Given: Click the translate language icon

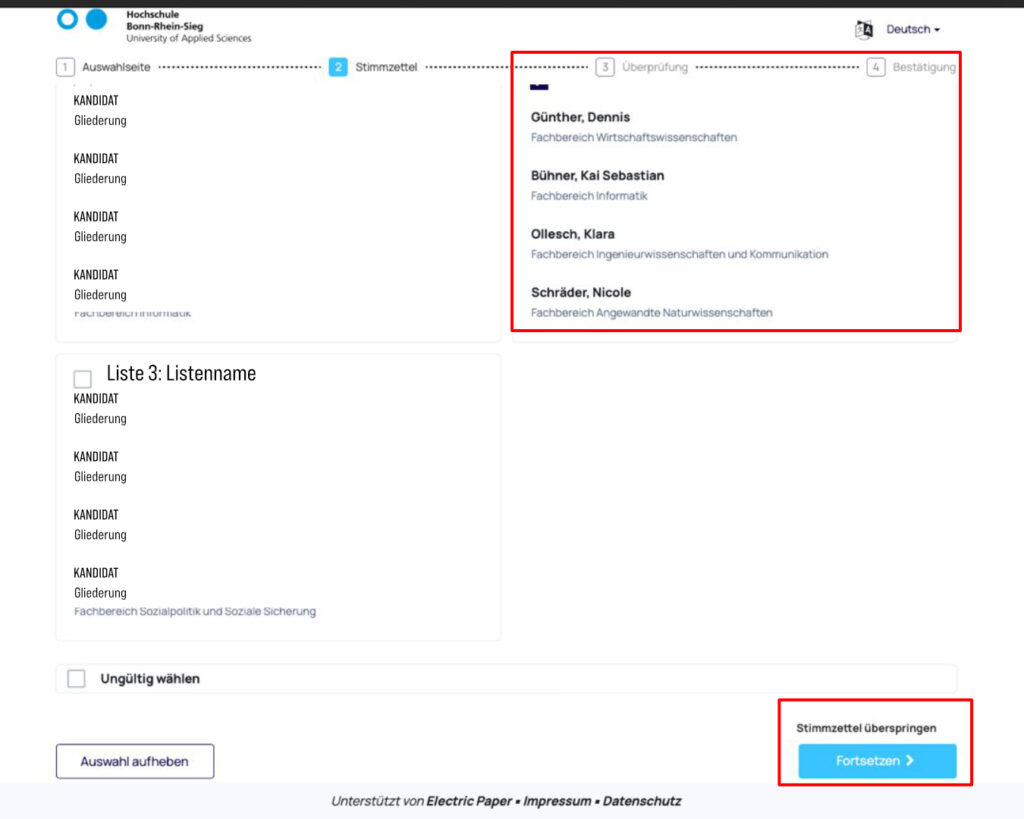Looking at the screenshot, I should 864,29.
